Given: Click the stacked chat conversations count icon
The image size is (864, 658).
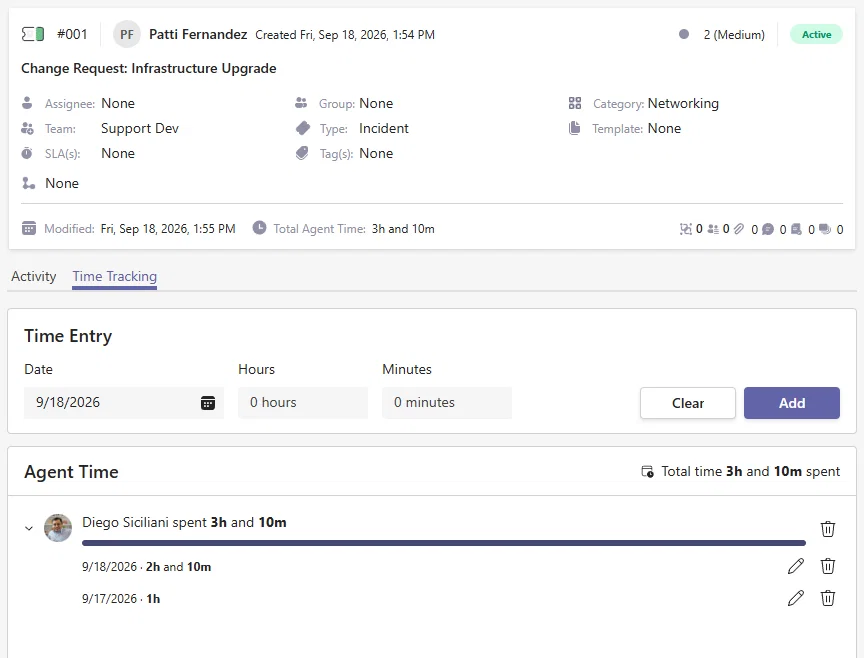Looking at the screenshot, I should [825, 229].
